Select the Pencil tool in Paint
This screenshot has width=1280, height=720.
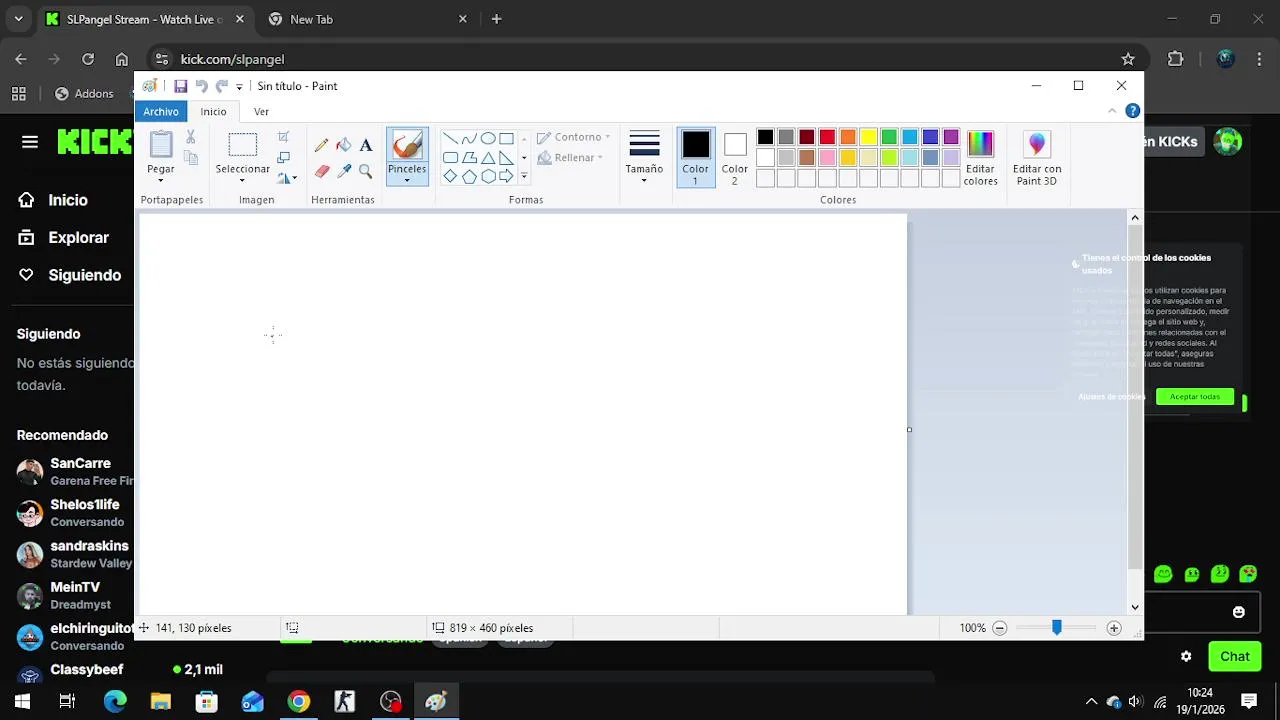(321, 146)
